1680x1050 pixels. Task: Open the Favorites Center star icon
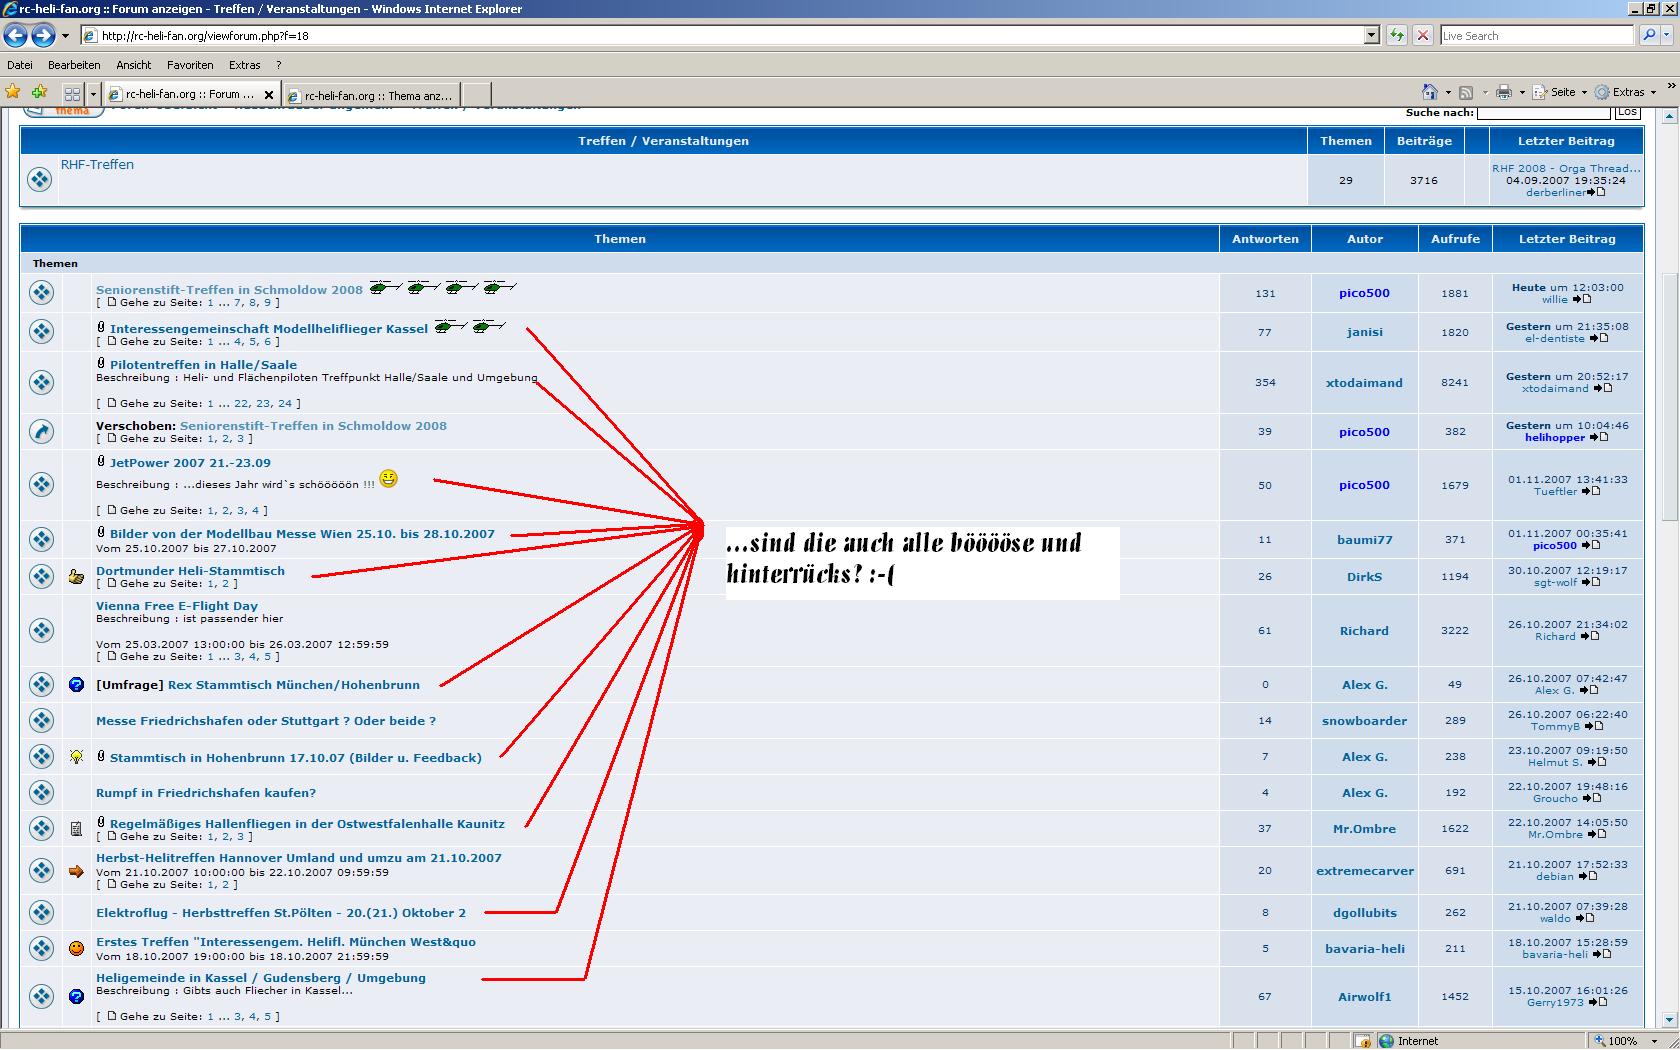click(x=13, y=92)
